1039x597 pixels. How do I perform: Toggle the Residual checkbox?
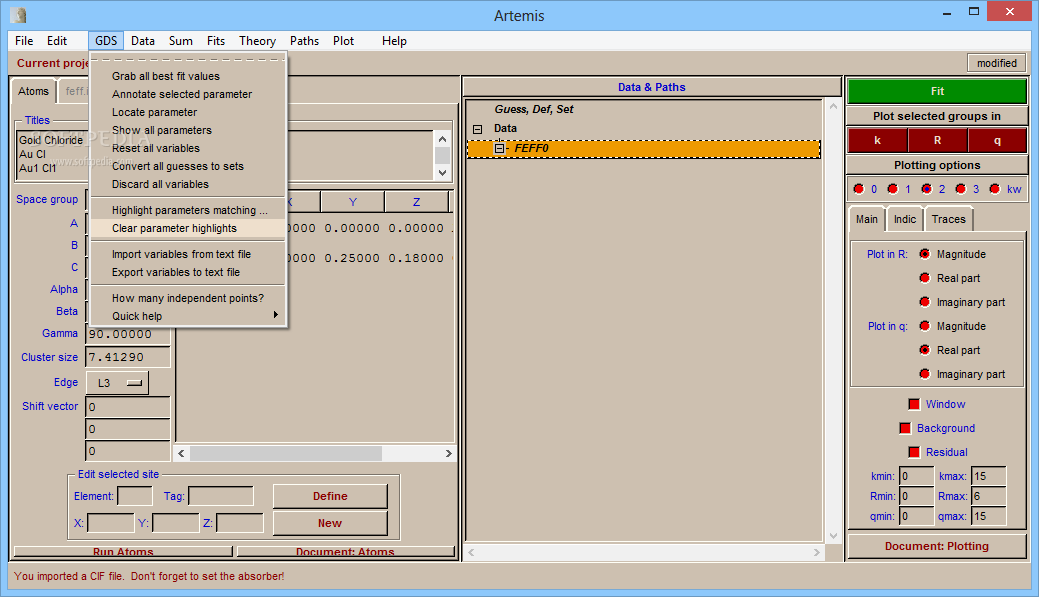[x=914, y=452]
